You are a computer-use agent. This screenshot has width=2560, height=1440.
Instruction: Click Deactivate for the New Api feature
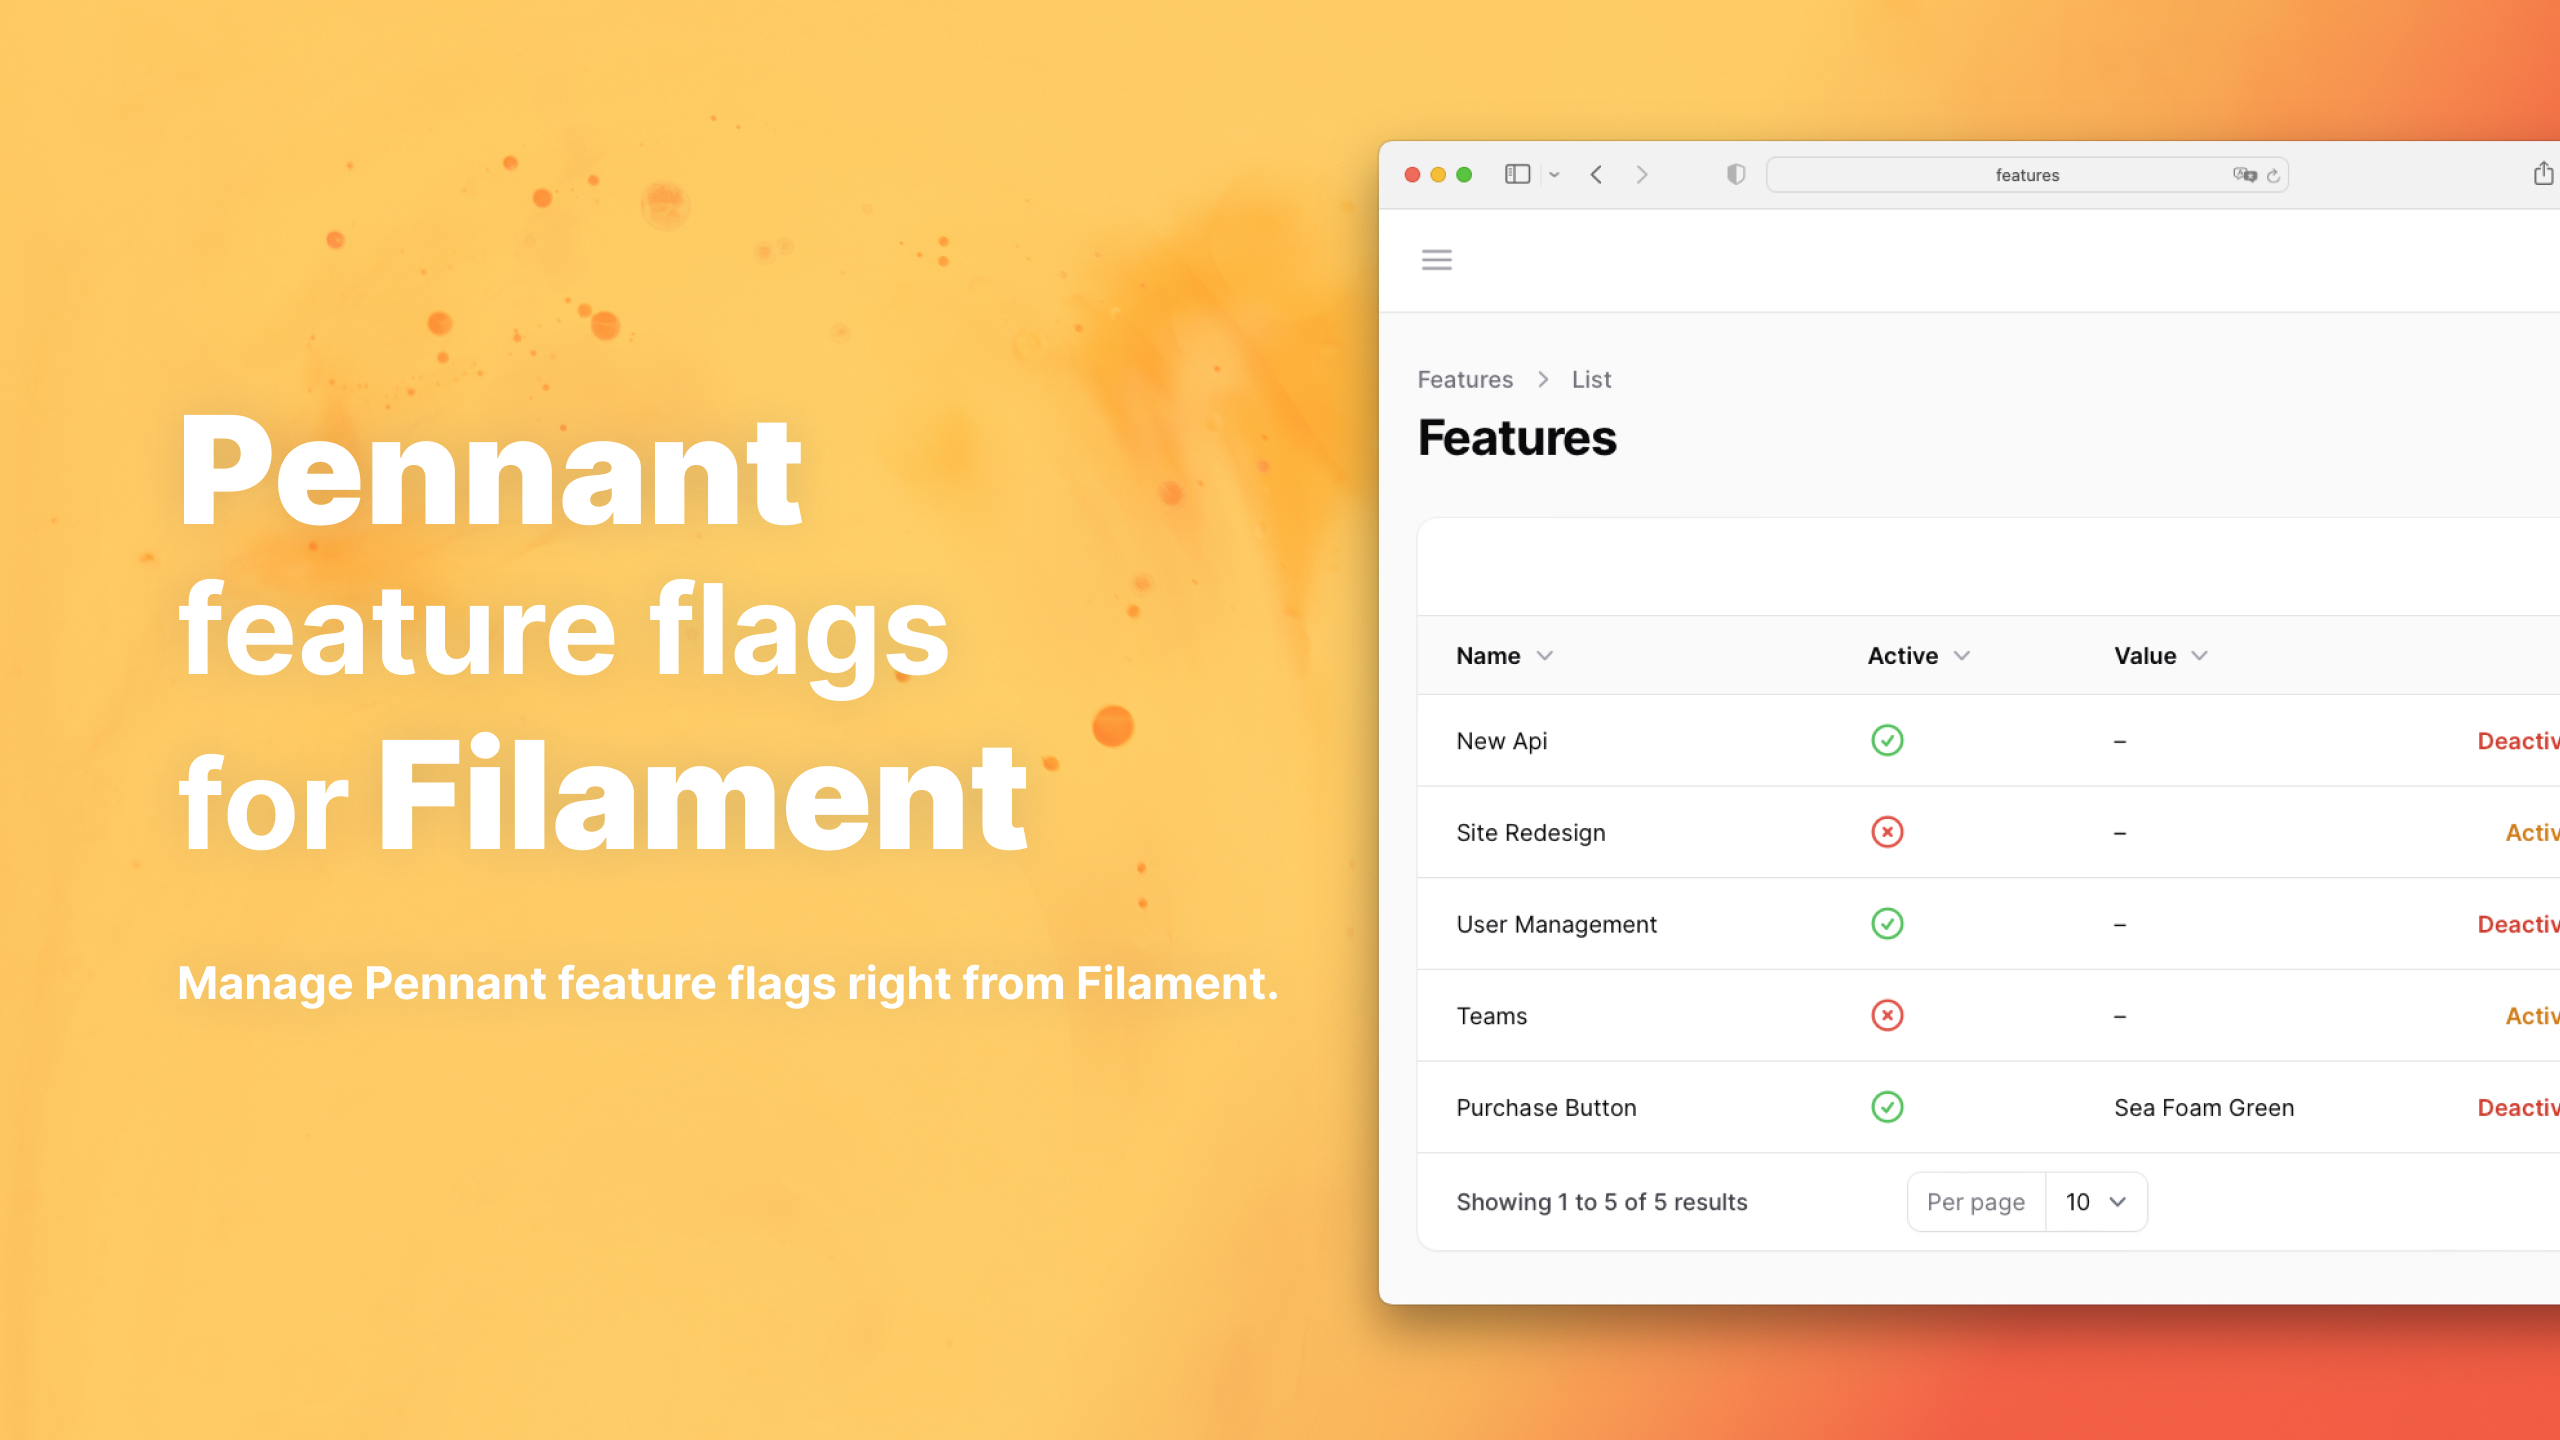(2521, 740)
